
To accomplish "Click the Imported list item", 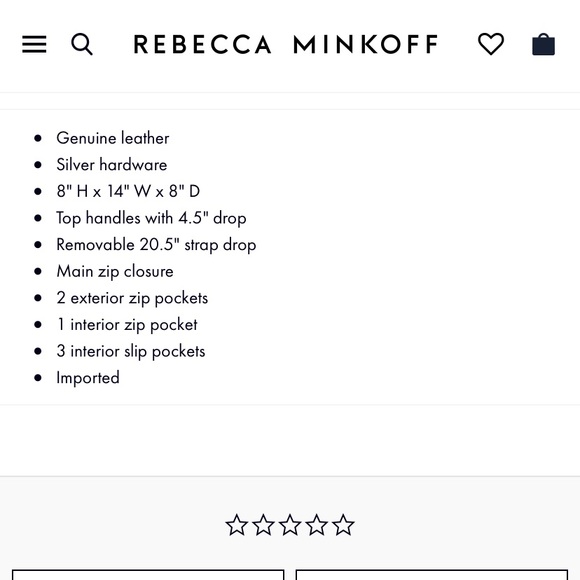I will (88, 378).
